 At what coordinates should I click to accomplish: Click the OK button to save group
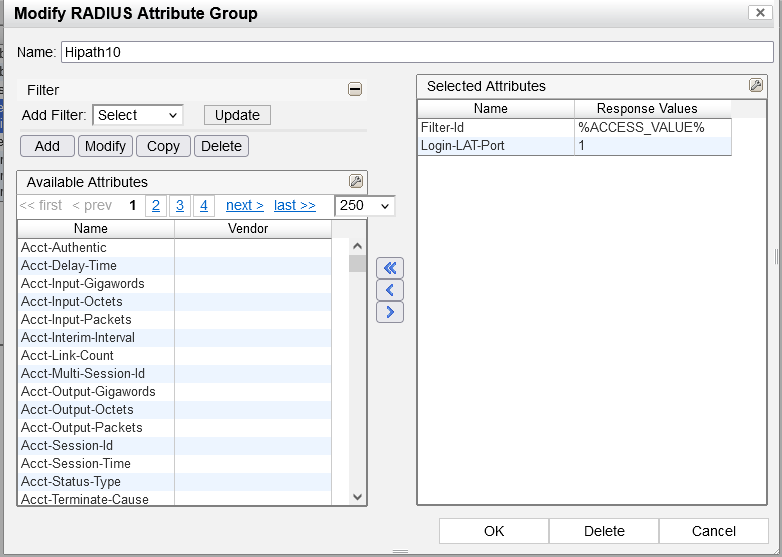click(494, 531)
